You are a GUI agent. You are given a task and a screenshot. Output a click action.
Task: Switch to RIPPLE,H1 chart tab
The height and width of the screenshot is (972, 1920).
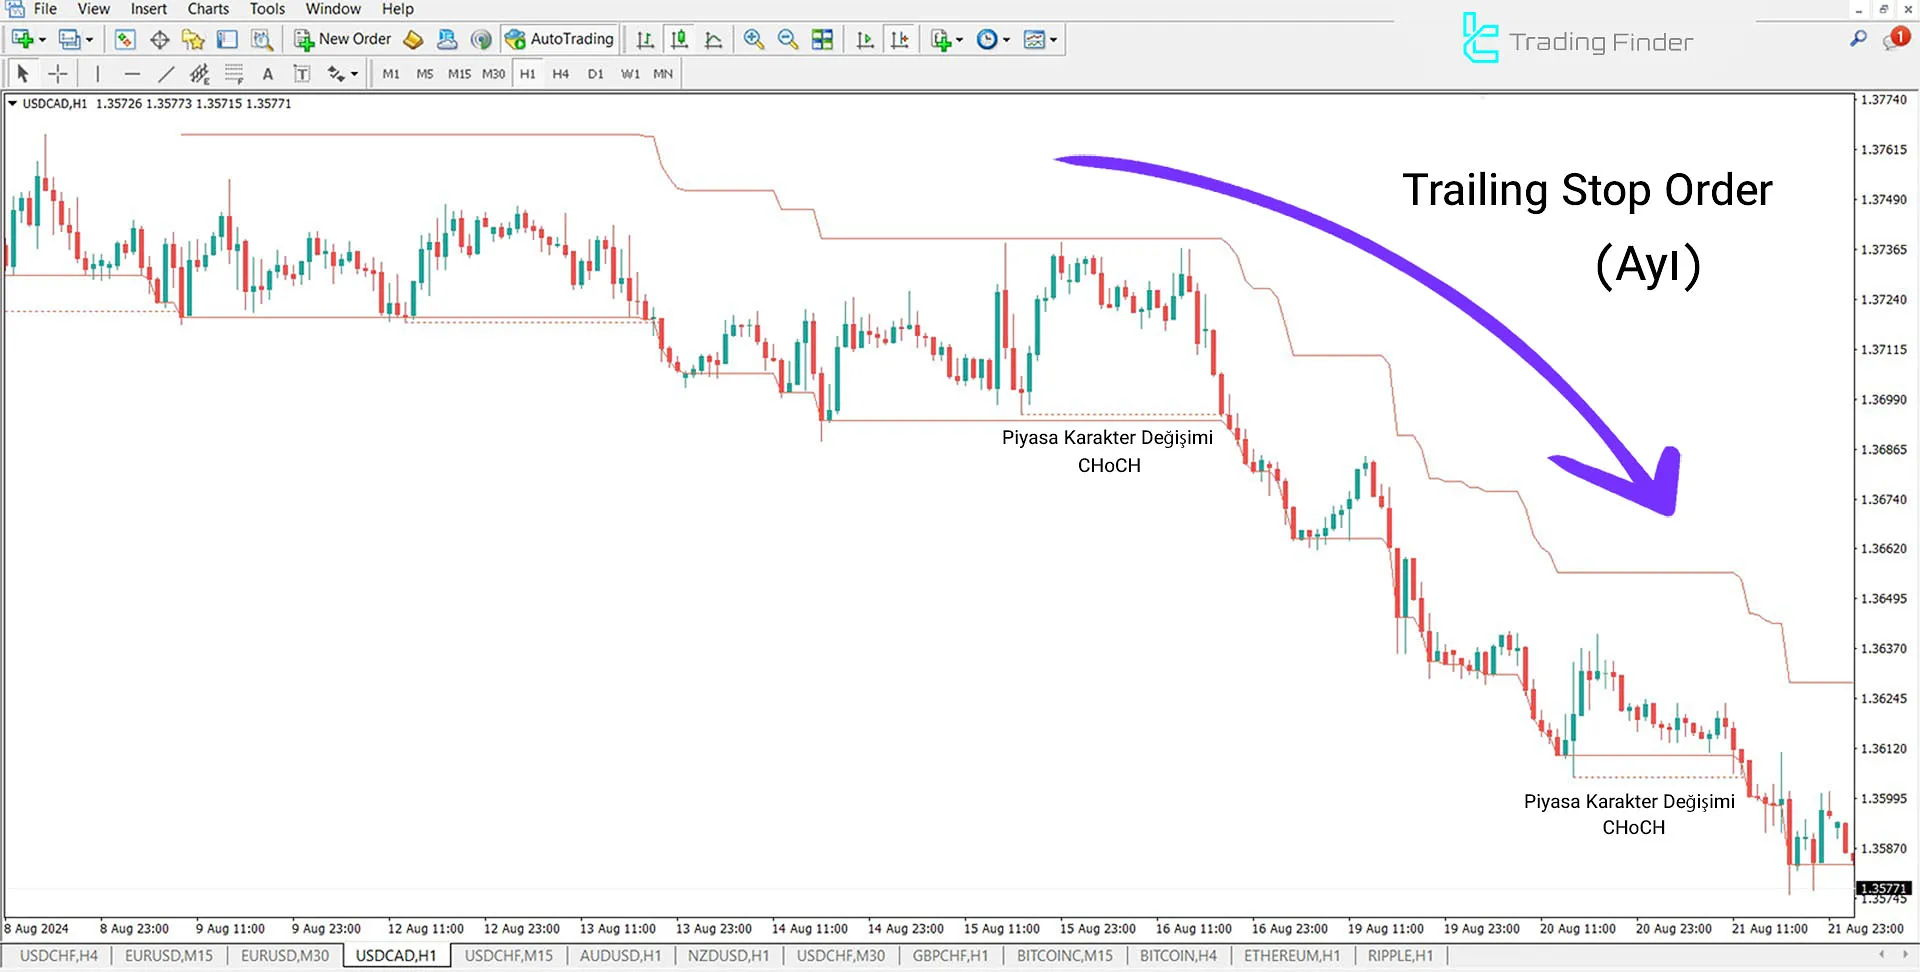pyautogui.click(x=1400, y=956)
